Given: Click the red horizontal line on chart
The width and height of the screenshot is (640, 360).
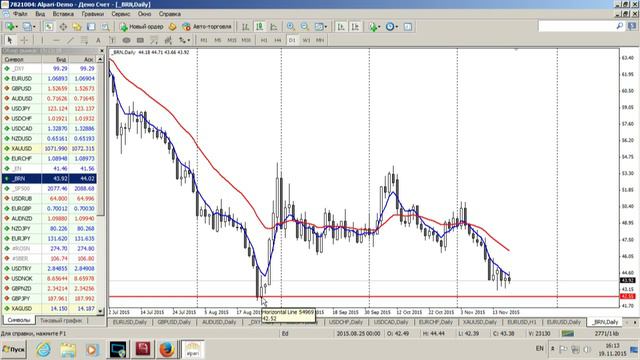Looking at the screenshot, I should click(364, 297).
